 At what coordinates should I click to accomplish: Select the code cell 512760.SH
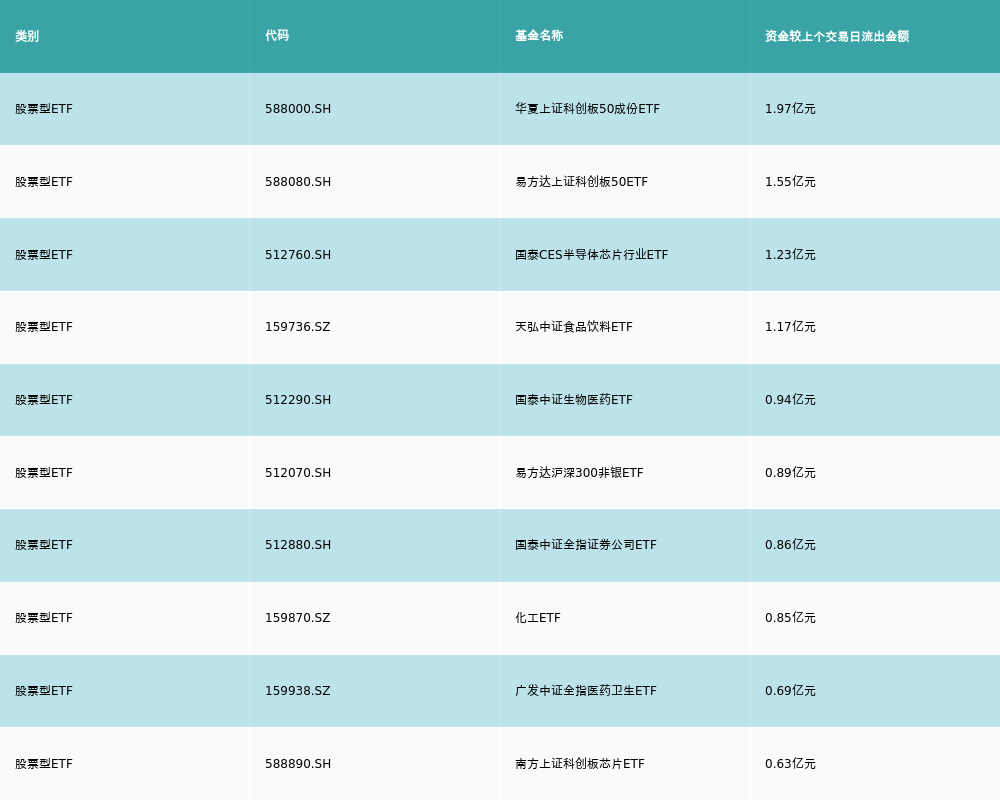click(x=298, y=255)
